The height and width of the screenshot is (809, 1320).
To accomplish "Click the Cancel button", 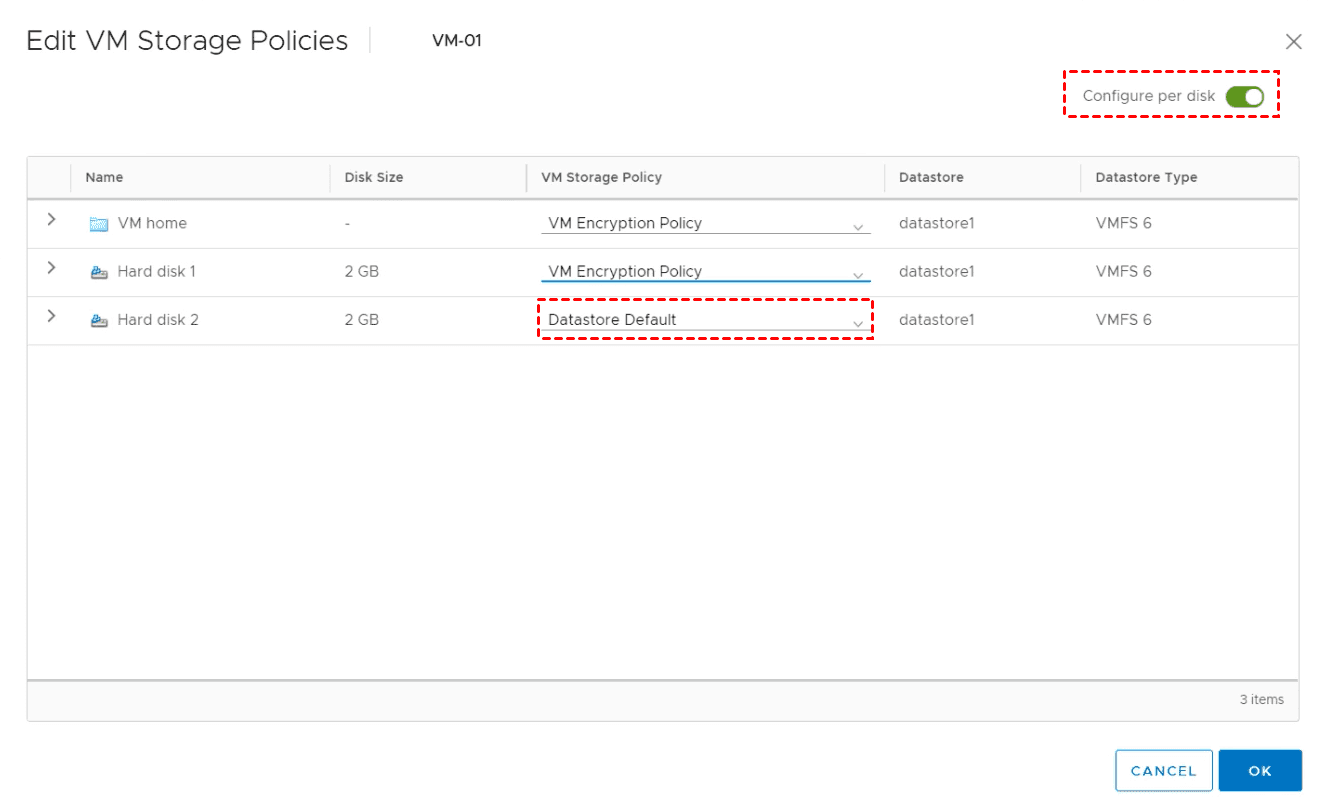I will pos(1163,771).
